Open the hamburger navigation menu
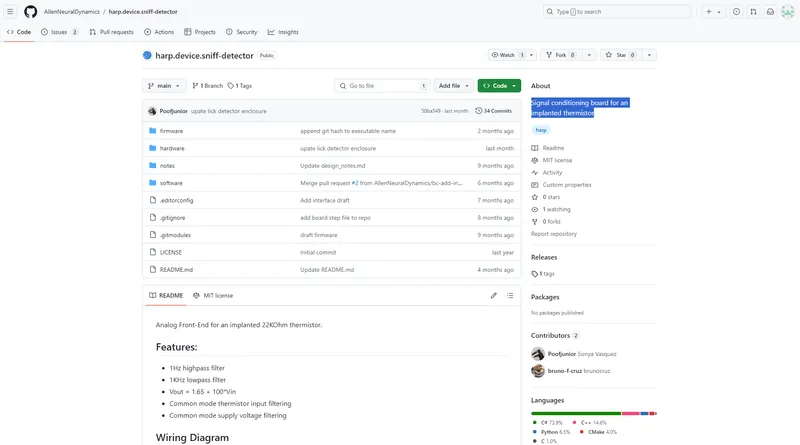 (x=10, y=11)
